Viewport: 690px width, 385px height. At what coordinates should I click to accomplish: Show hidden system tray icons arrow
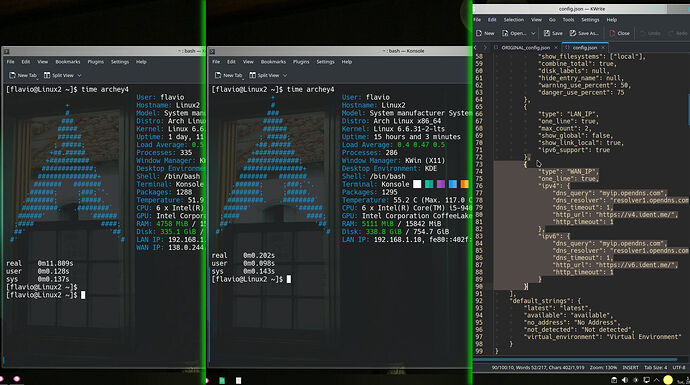tap(657, 380)
